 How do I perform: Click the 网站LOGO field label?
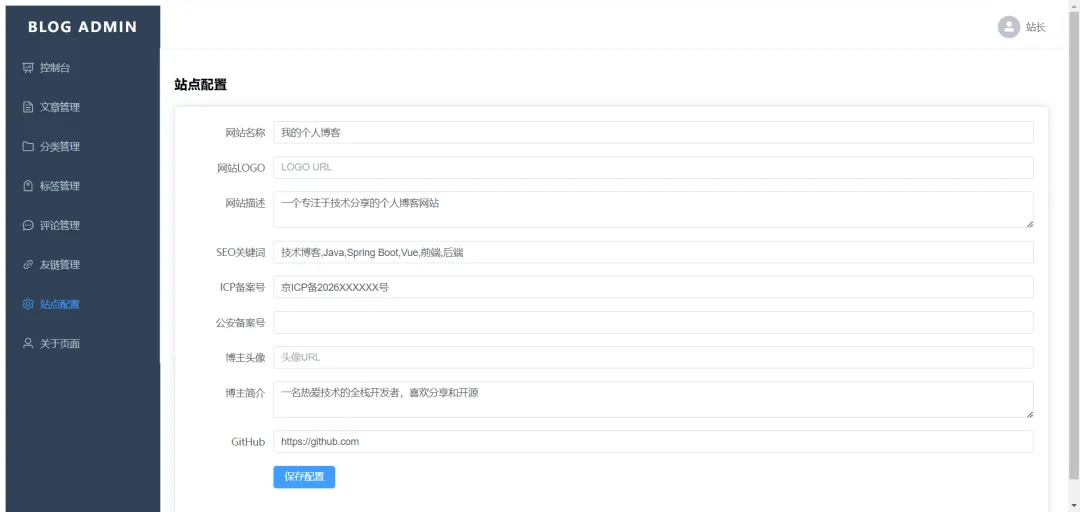(241, 167)
